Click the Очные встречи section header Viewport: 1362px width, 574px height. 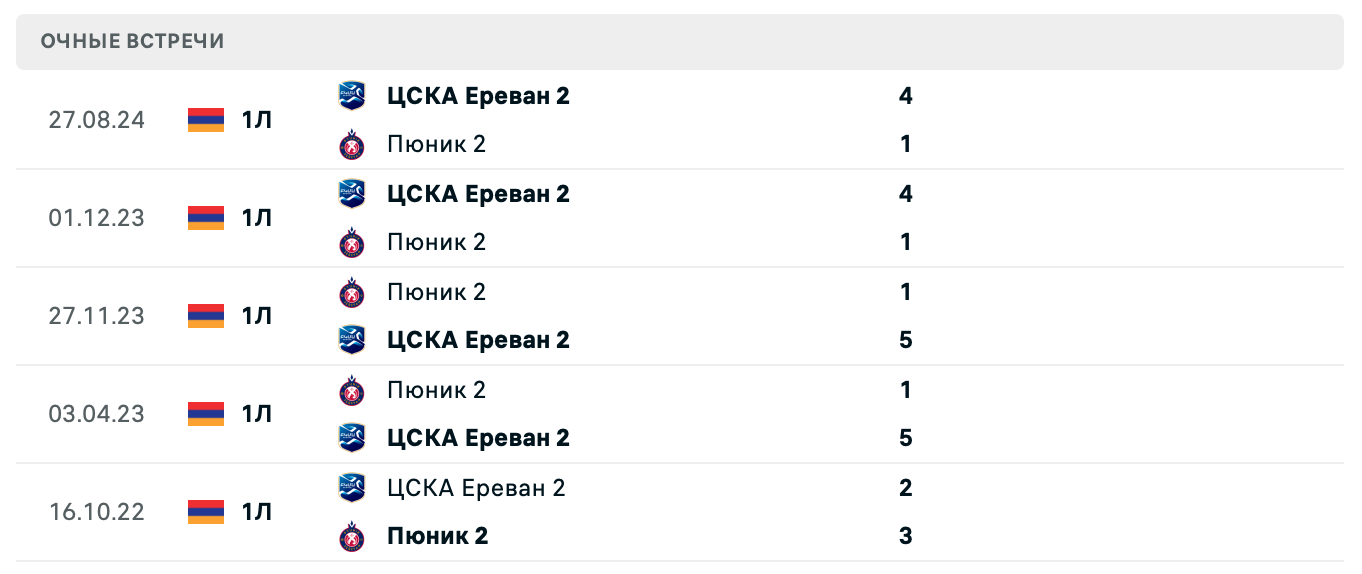tap(132, 41)
